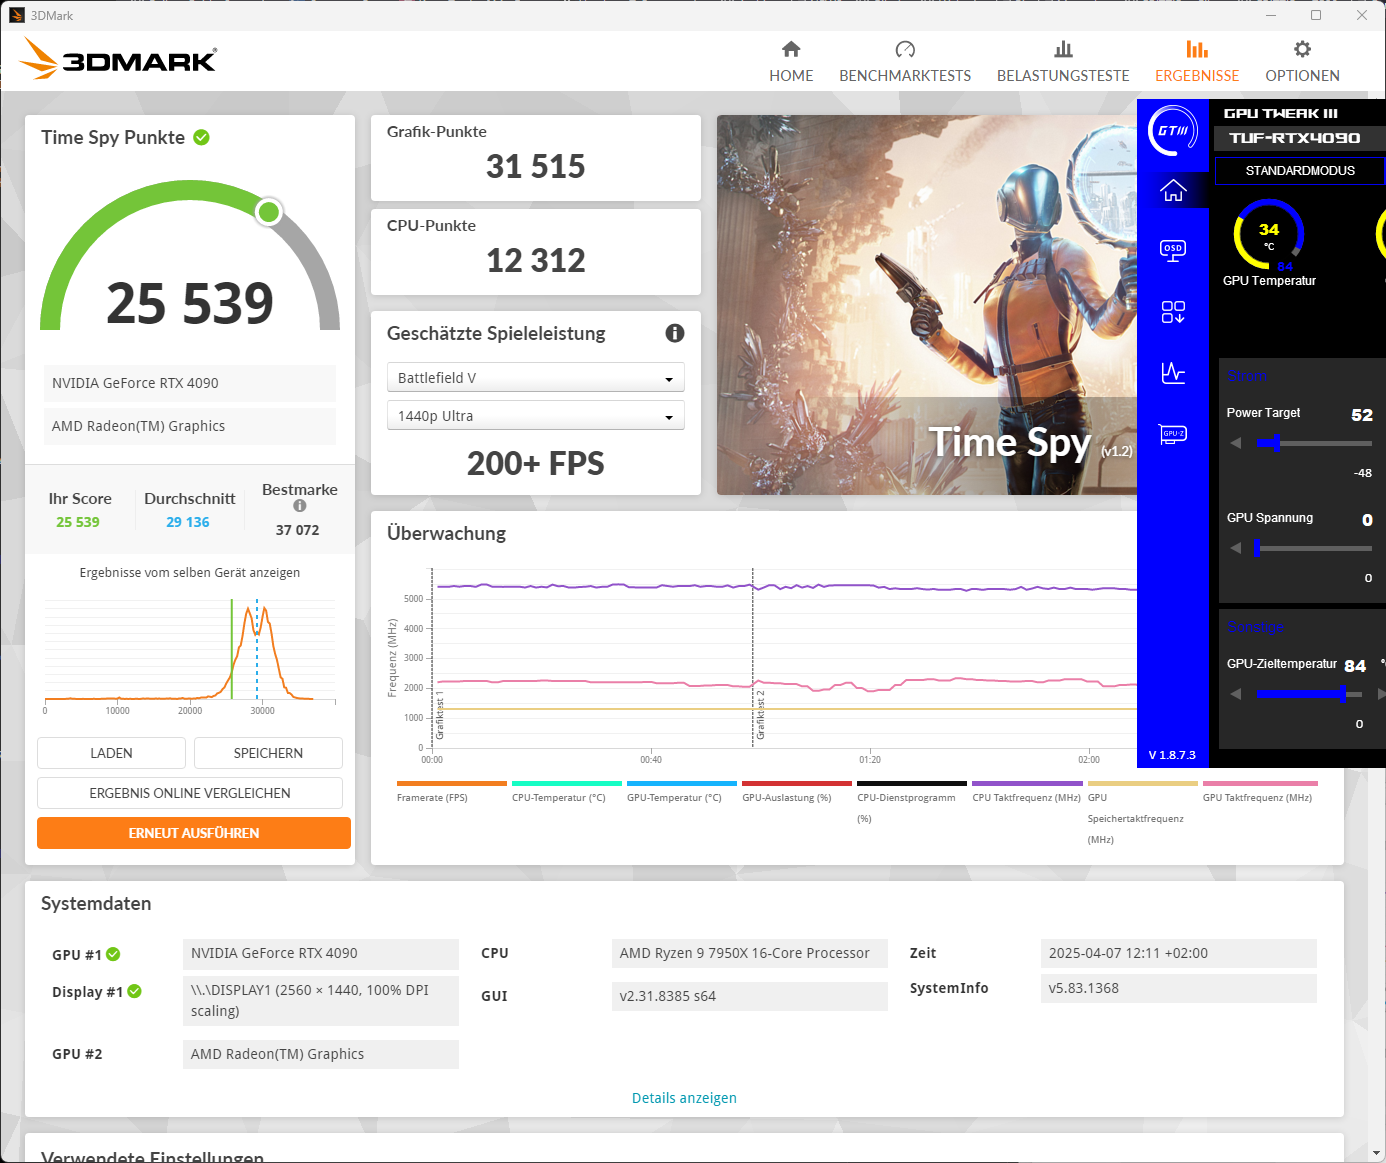1386x1163 pixels.
Task: Click the SystemInfo version v5.83.1368
Action: click(1178, 988)
